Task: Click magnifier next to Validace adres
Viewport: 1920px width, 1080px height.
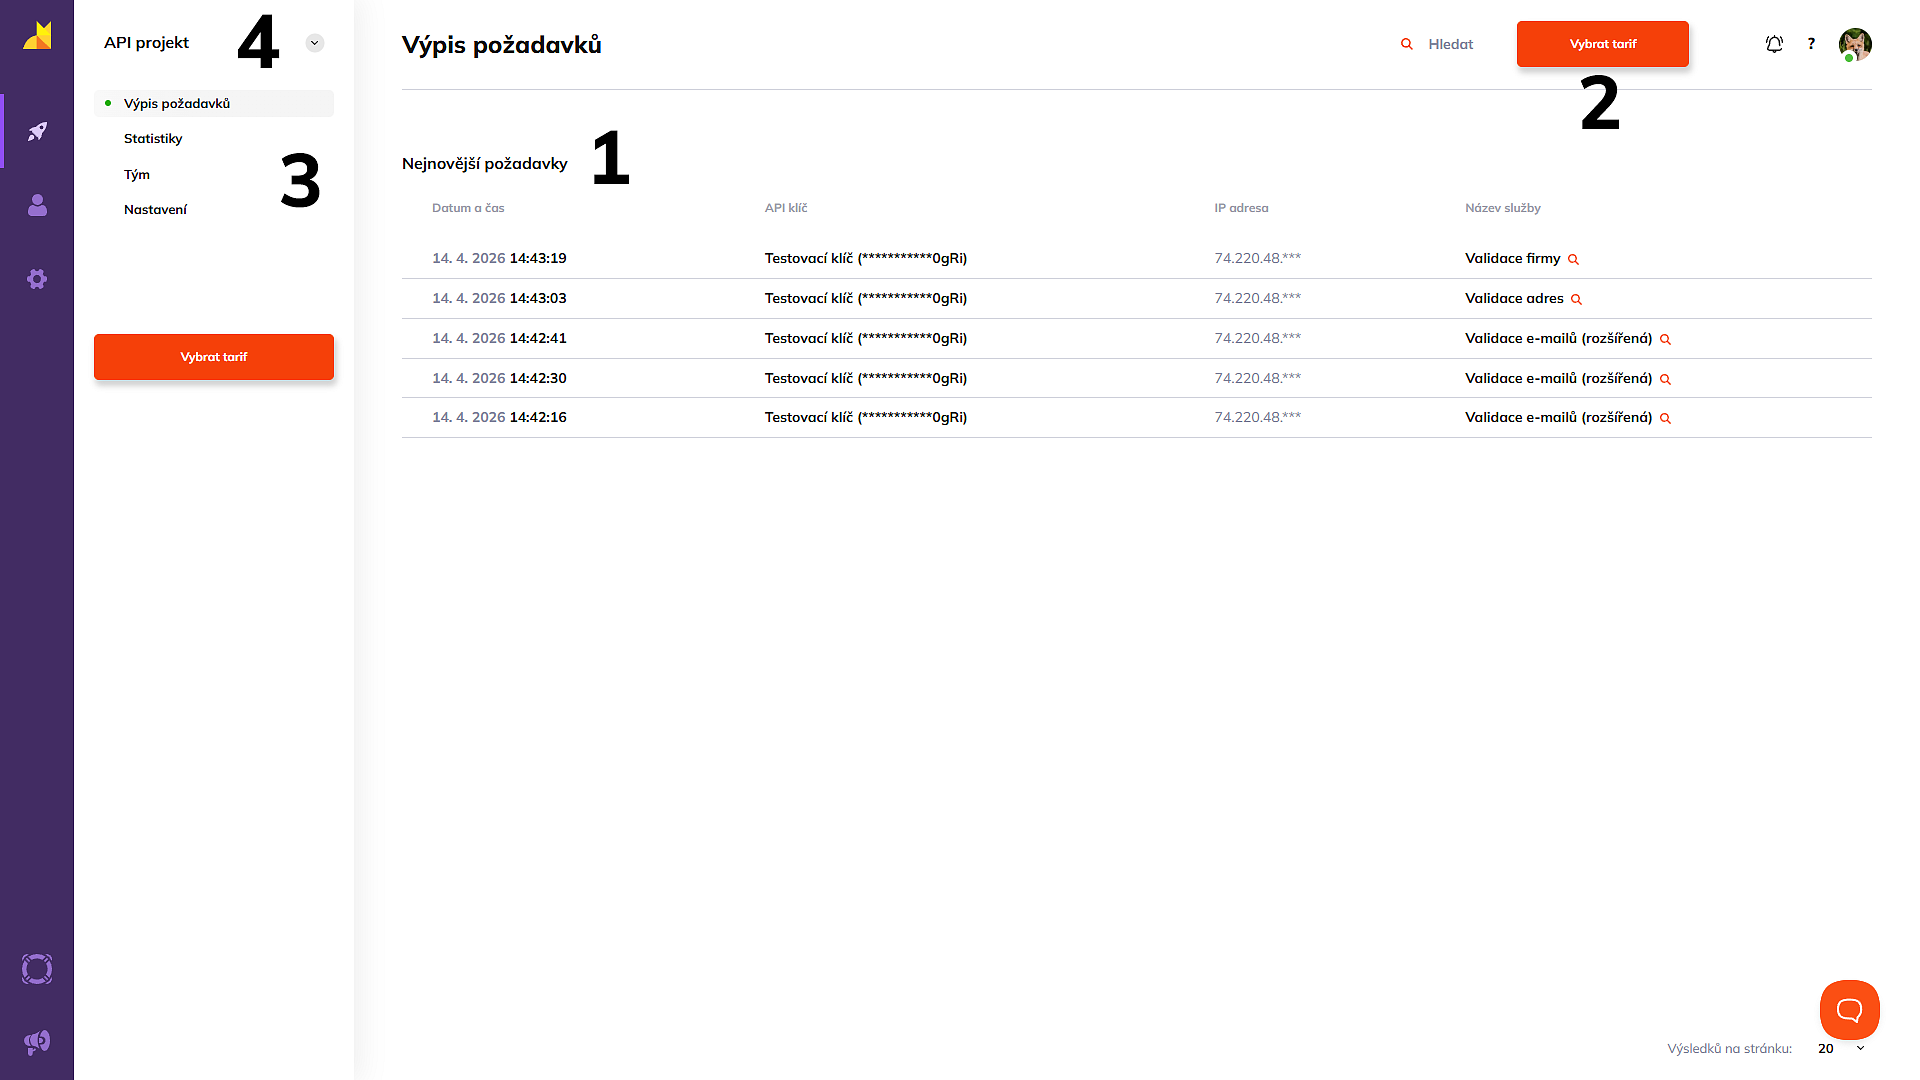Action: pyautogui.click(x=1576, y=299)
